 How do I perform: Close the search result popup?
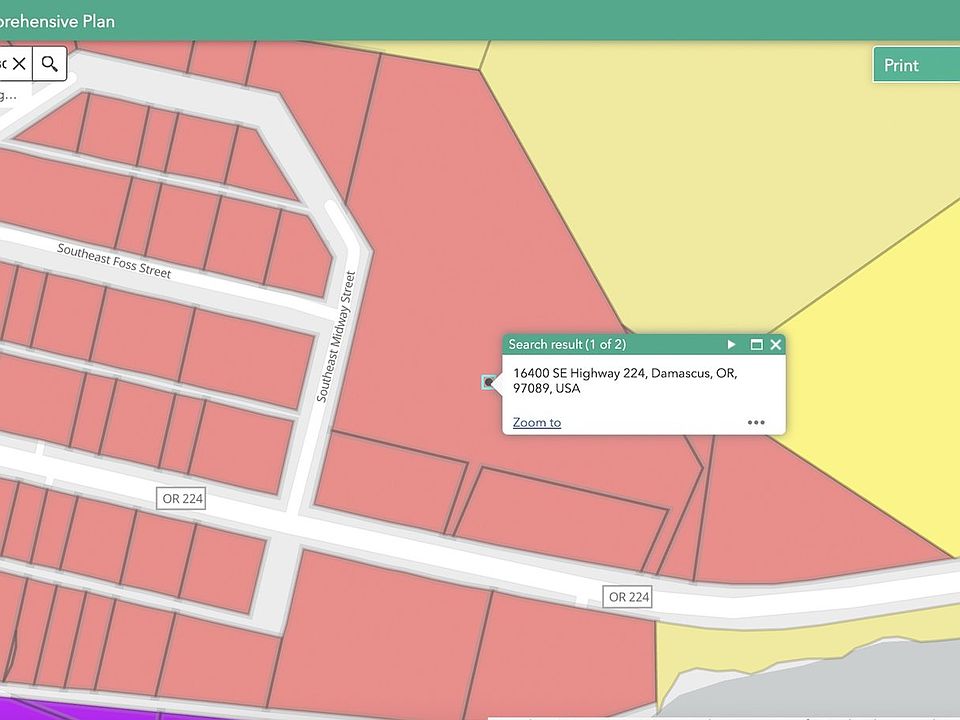pyautogui.click(x=776, y=345)
